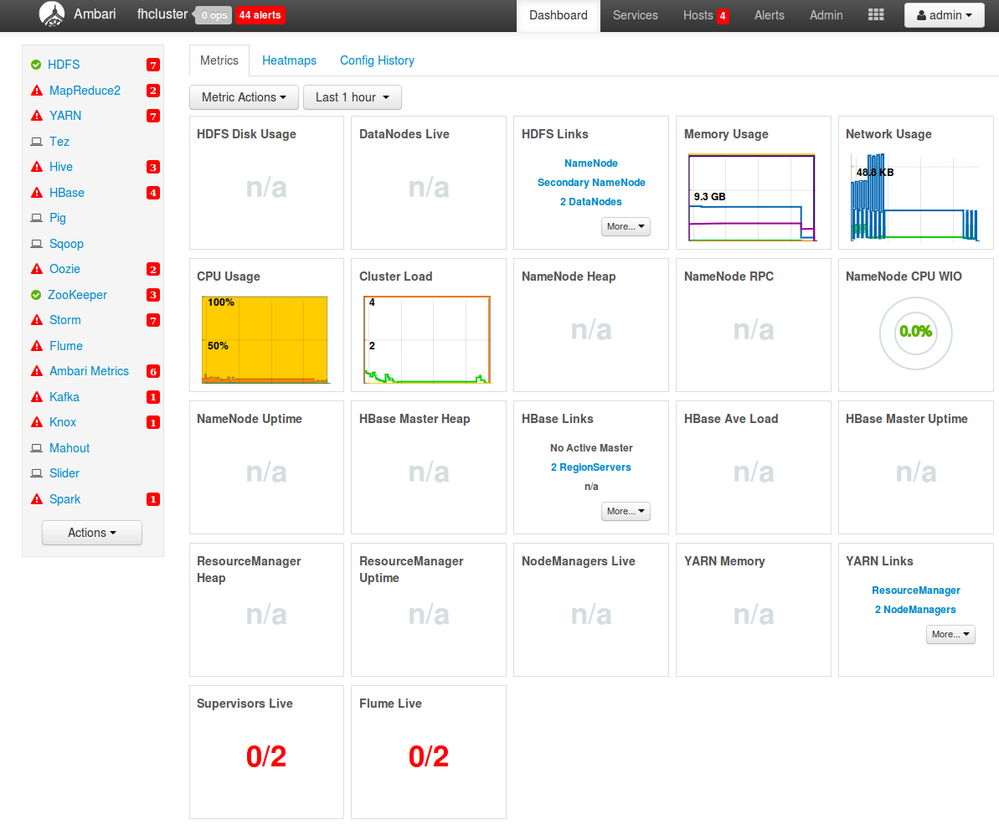Viewport: 999px width, 831px height.
Task: Select the Metrics tab
Action: click(x=219, y=61)
